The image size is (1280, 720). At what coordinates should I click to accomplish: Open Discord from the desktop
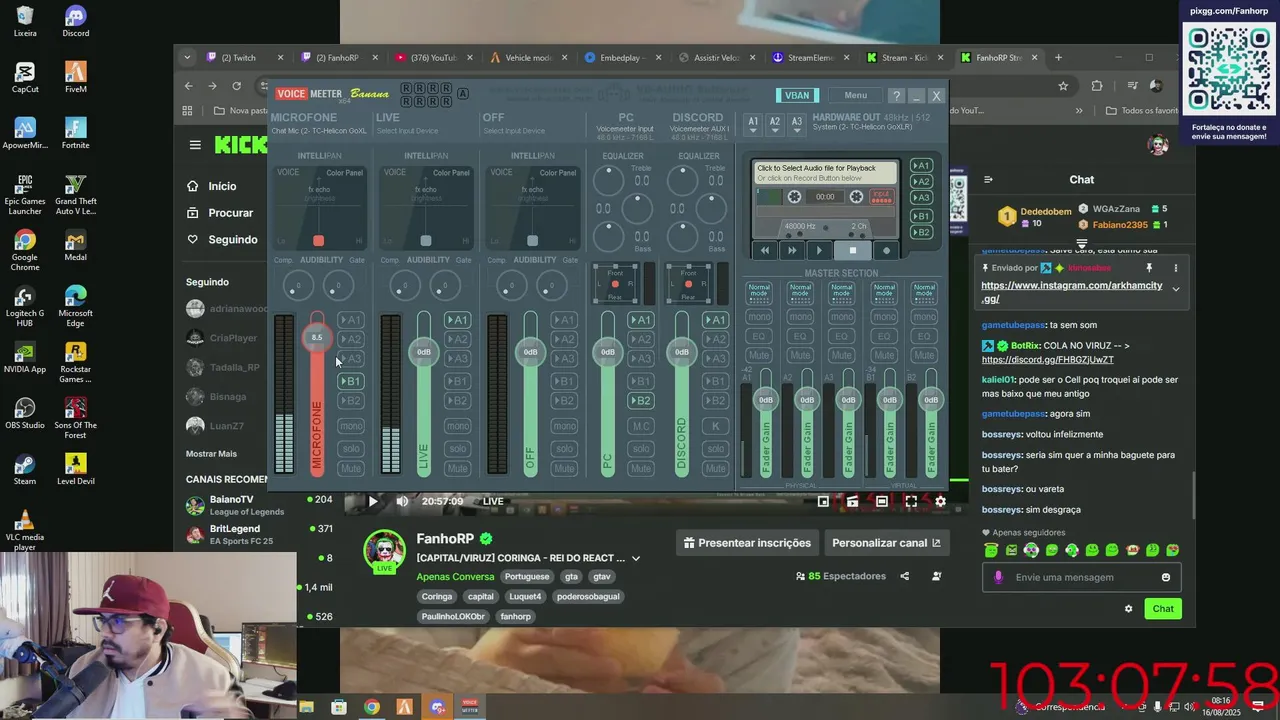(x=75, y=21)
